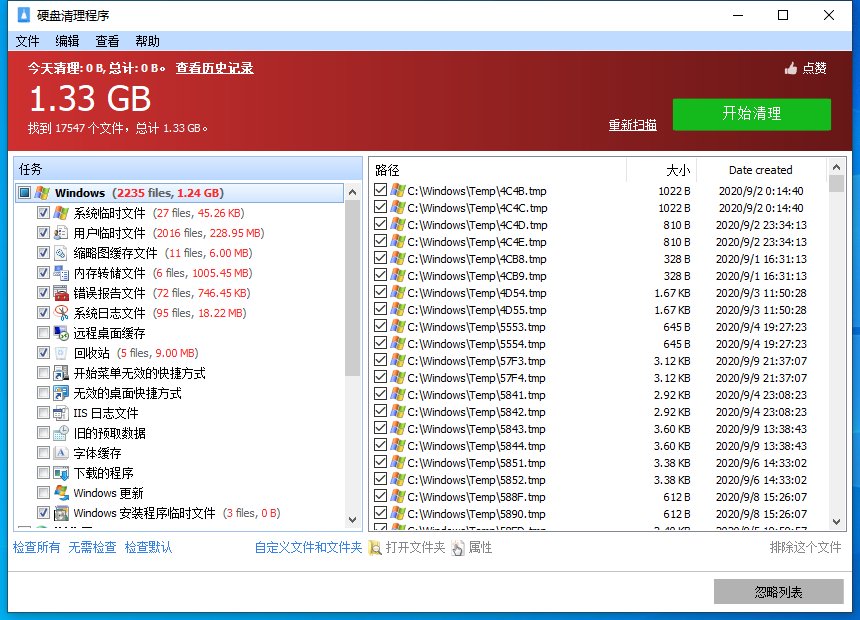Enable the 旧的预取数据 checkbox
860x620 pixels.
(43, 433)
